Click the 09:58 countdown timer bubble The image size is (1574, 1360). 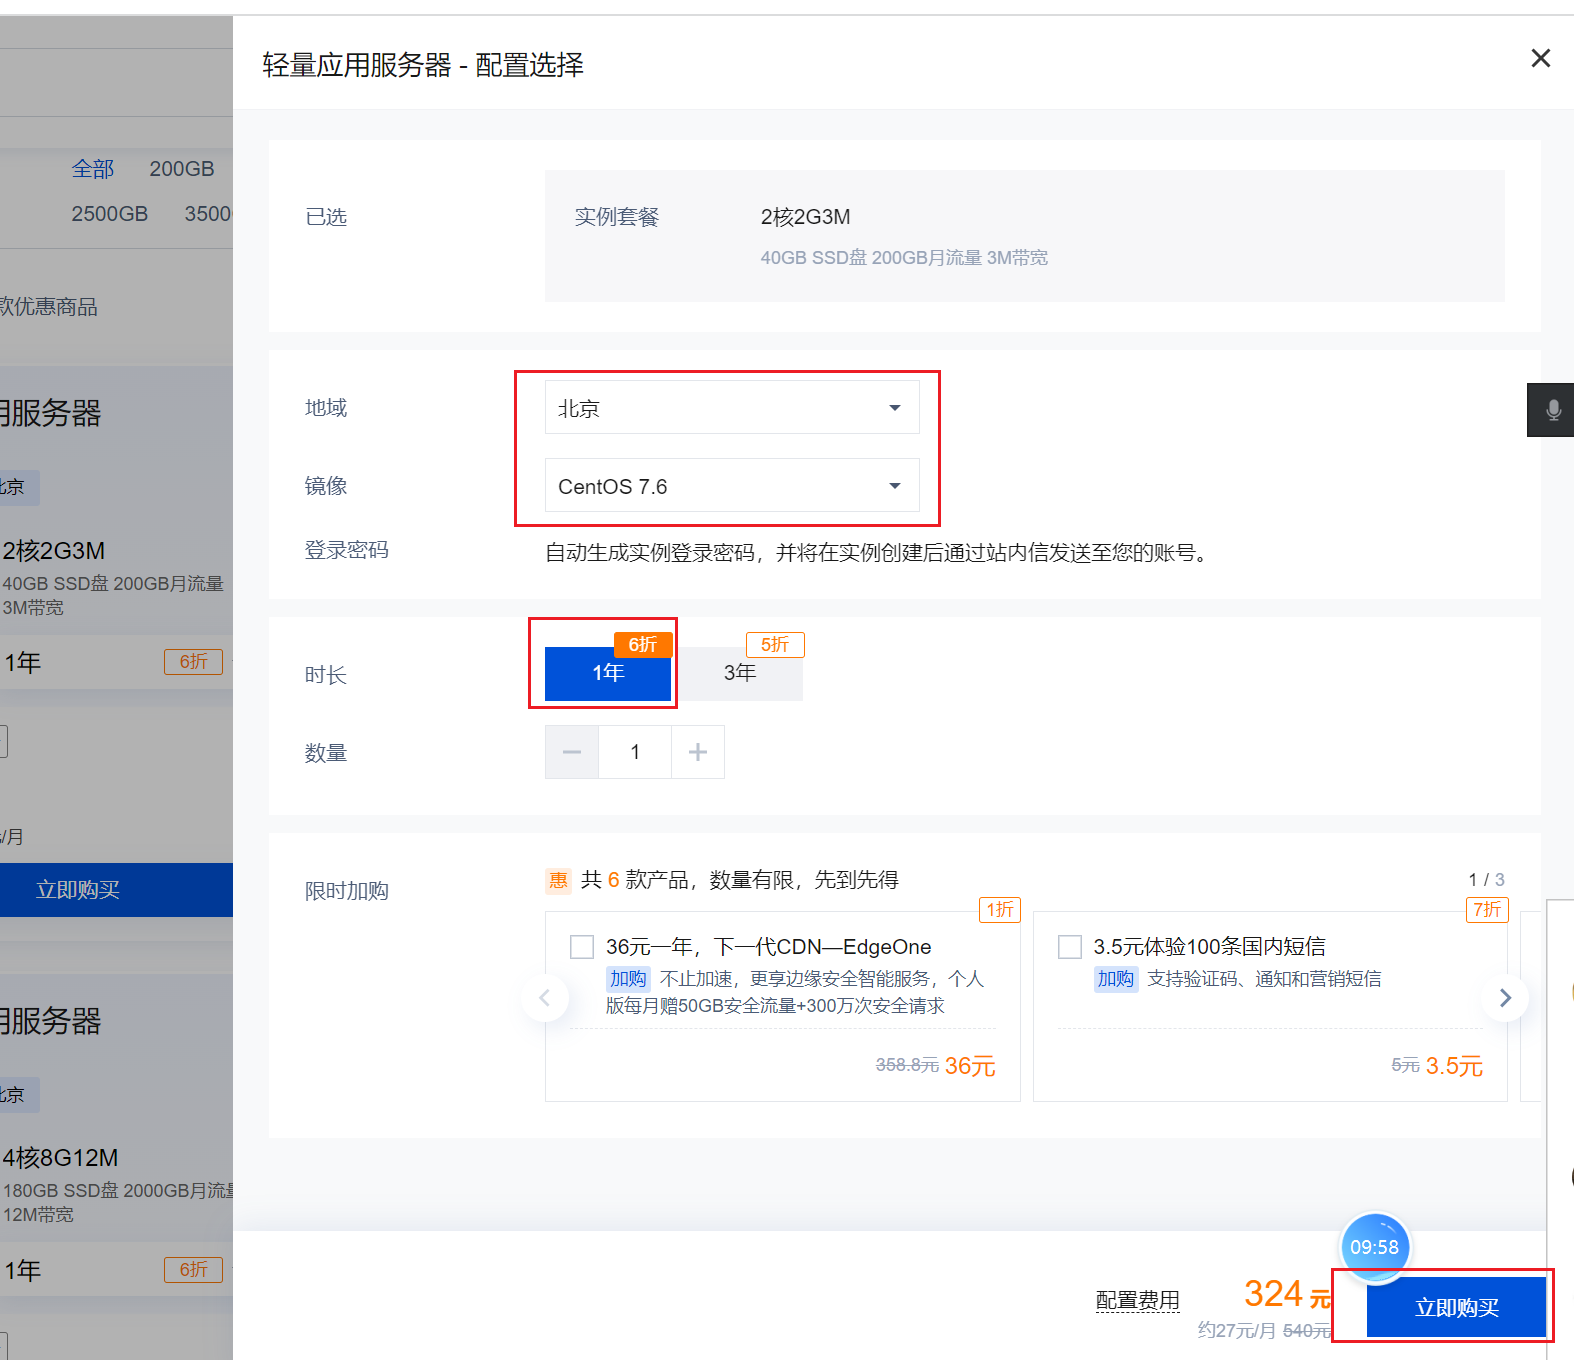[x=1374, y=1247]
